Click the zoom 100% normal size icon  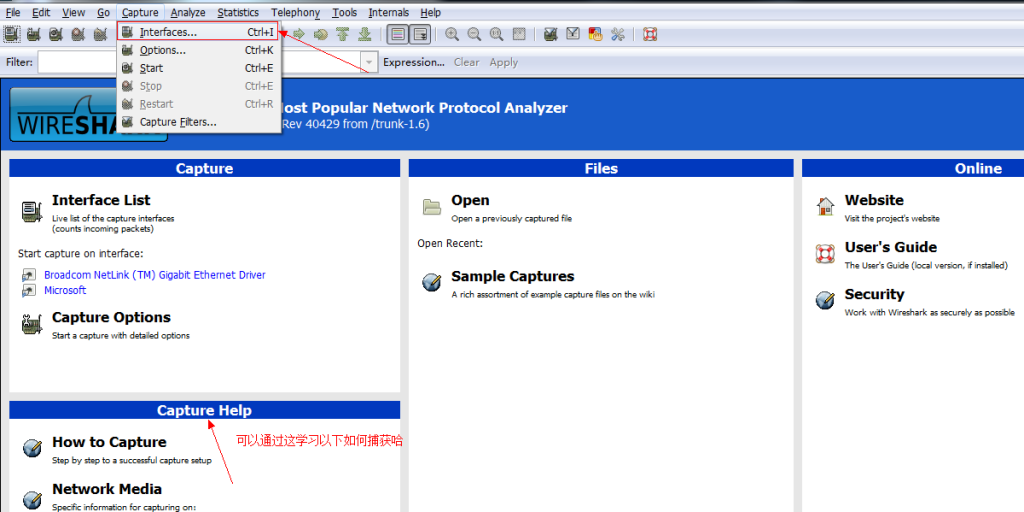click(496, 34)
